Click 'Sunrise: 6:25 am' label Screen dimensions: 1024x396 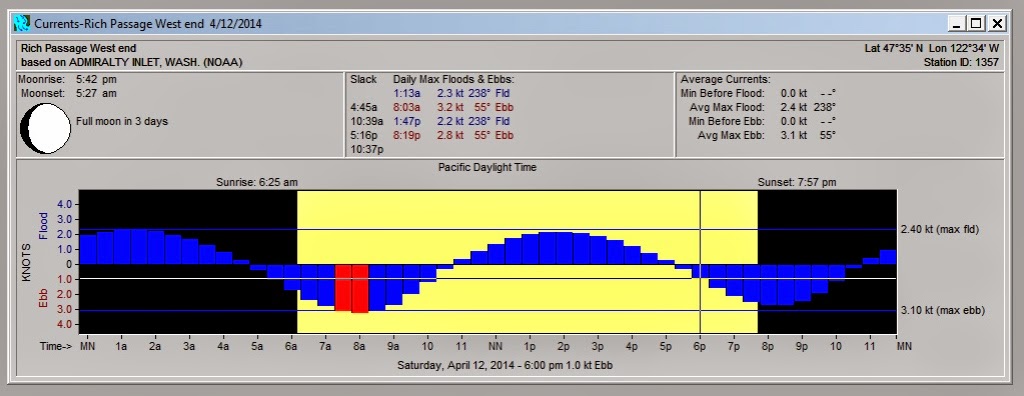point(257,182)
